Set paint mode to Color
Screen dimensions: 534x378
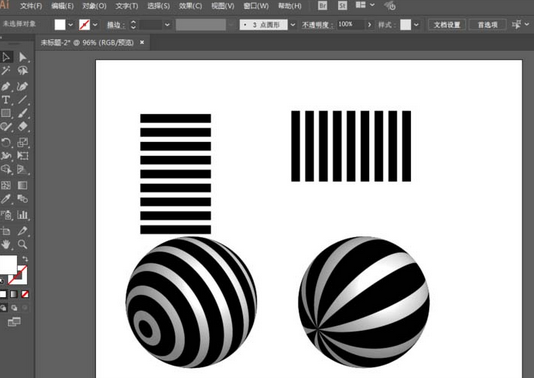click(x=3, y=294)
